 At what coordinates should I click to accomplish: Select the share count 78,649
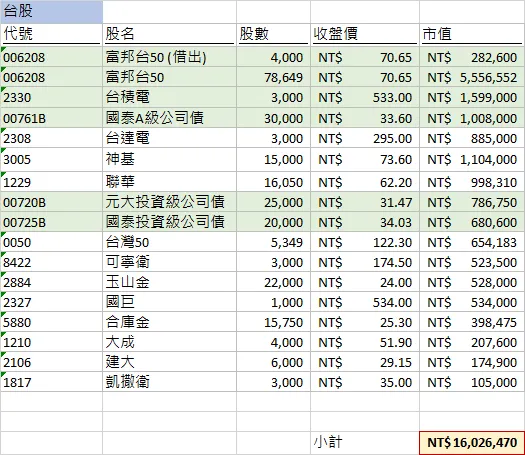point(273,77)
